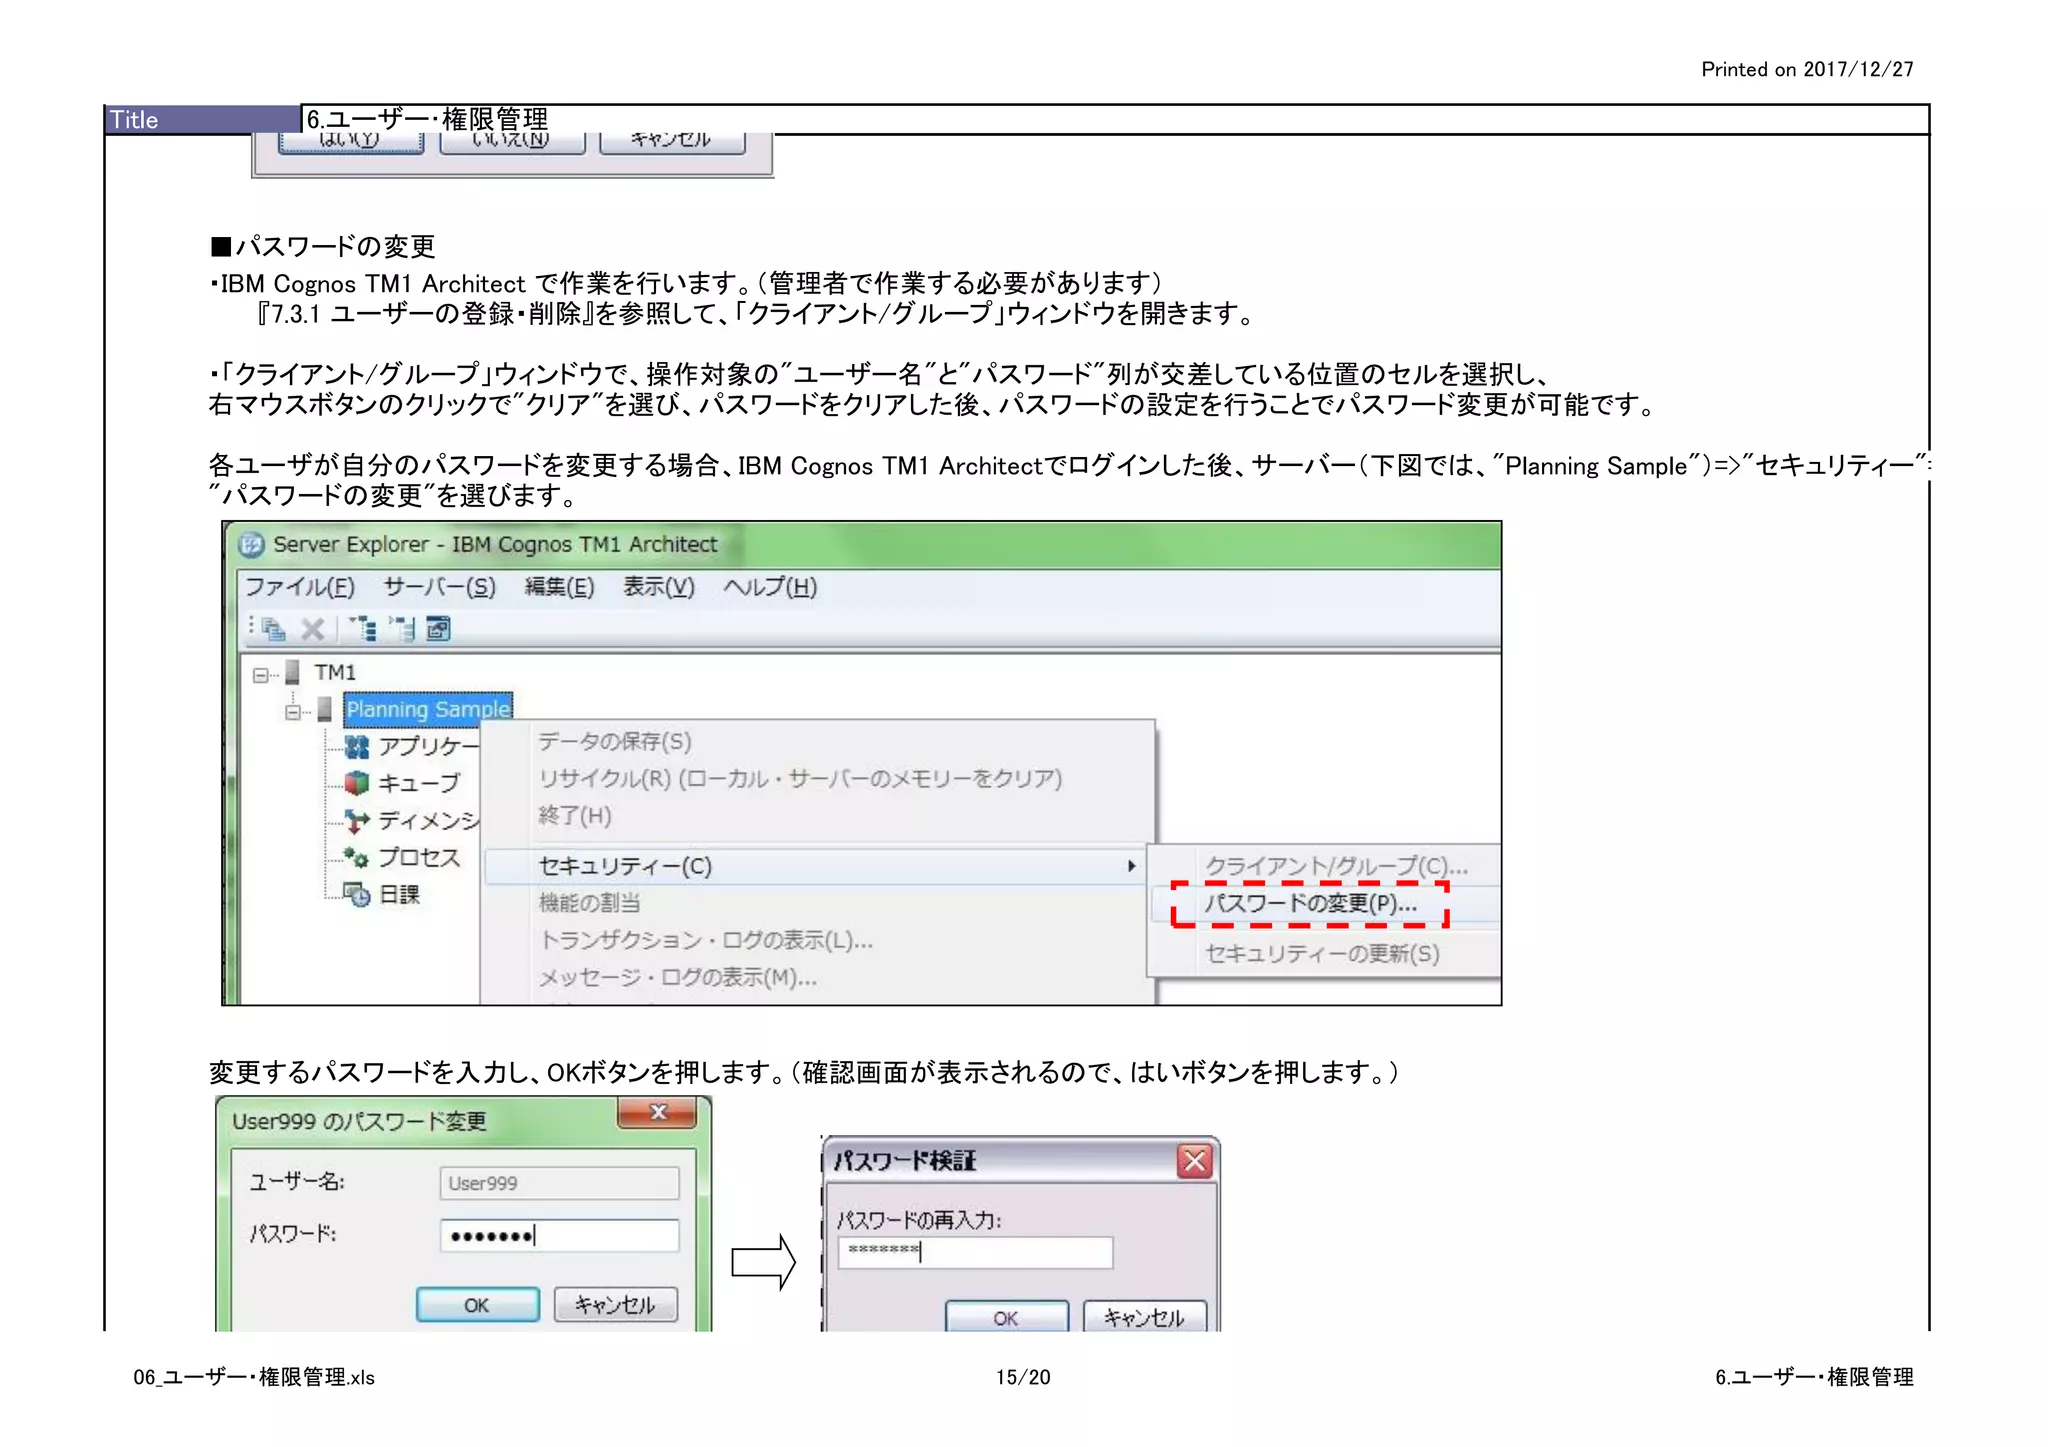The image size is (2048, 1447).
Task: Collapse the Planning Sample tree node
Action: point(292,712)
